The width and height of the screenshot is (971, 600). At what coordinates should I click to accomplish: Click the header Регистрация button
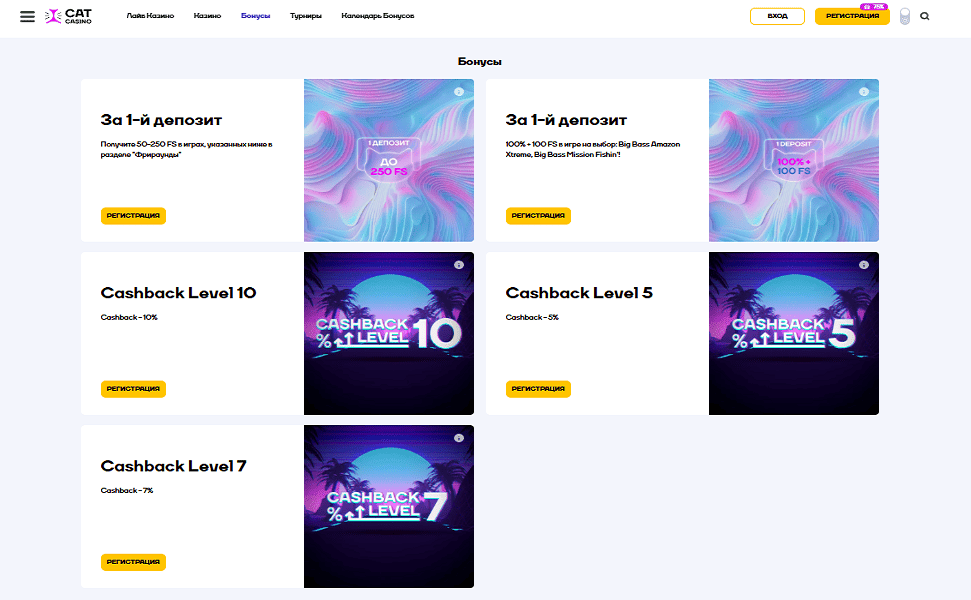852,16
